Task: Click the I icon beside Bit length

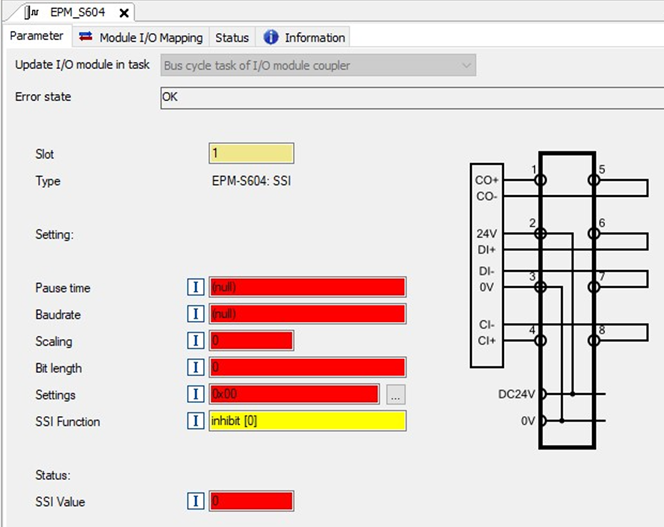Action: point(196,368)
